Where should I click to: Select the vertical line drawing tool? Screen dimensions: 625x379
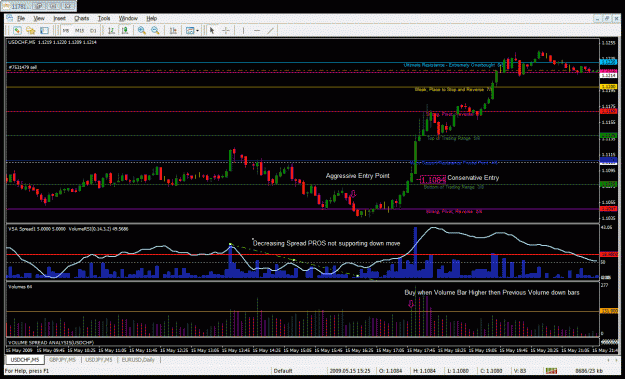[243, 30]
